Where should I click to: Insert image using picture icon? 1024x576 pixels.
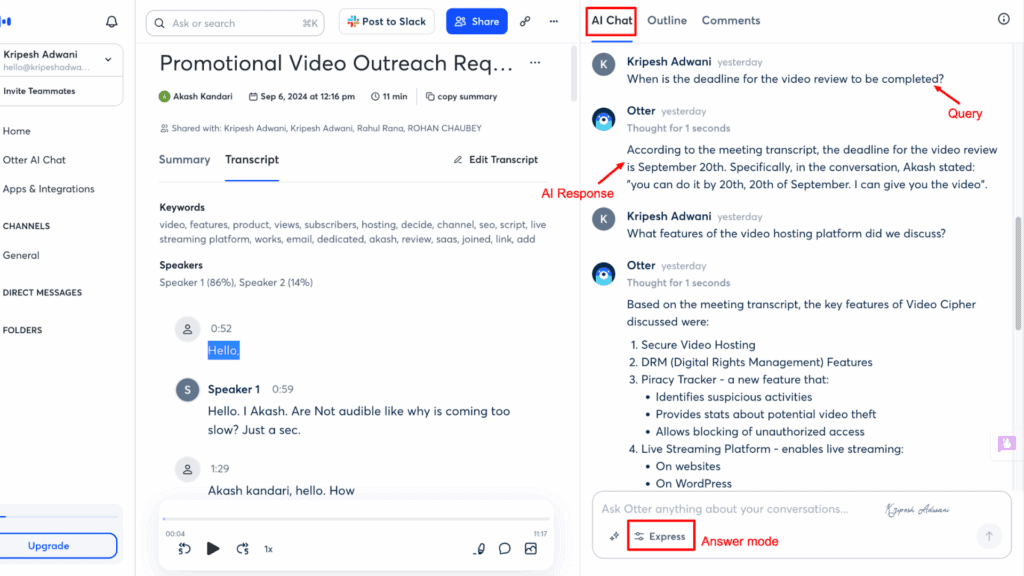(x=531, y=549)
